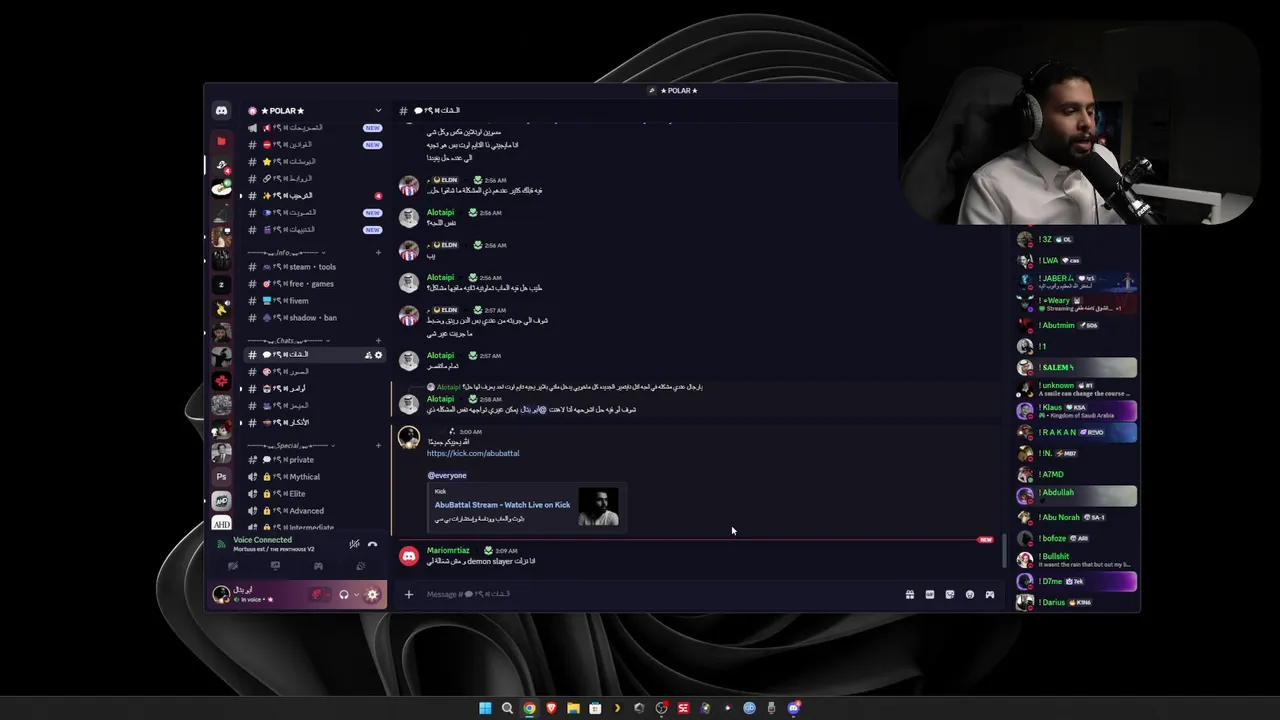Open Brave browser from taskbar
Image resolution: width=1280 pixels, height=720 pixels.
[551, 708]
